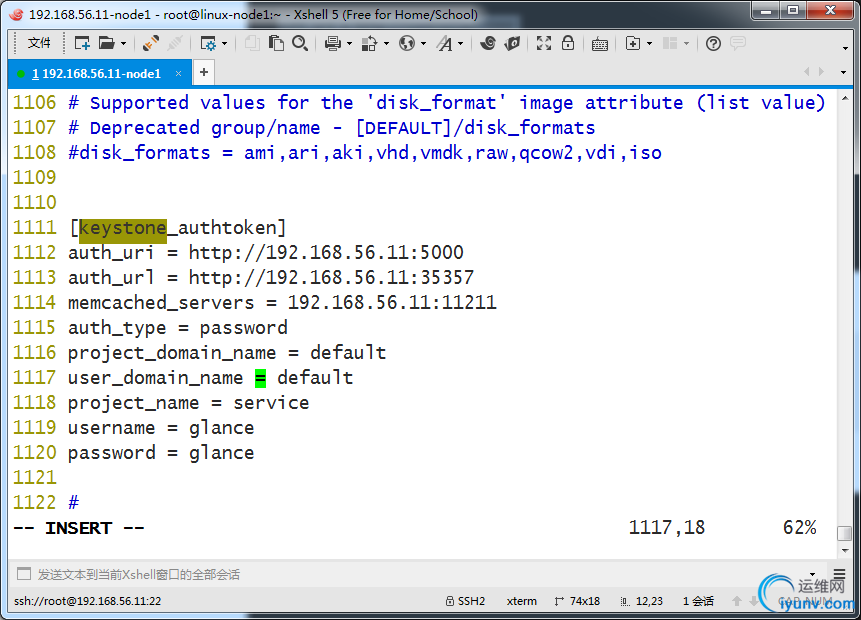
Task: Click the lock screen padlock icon
Action: point(568,43)
